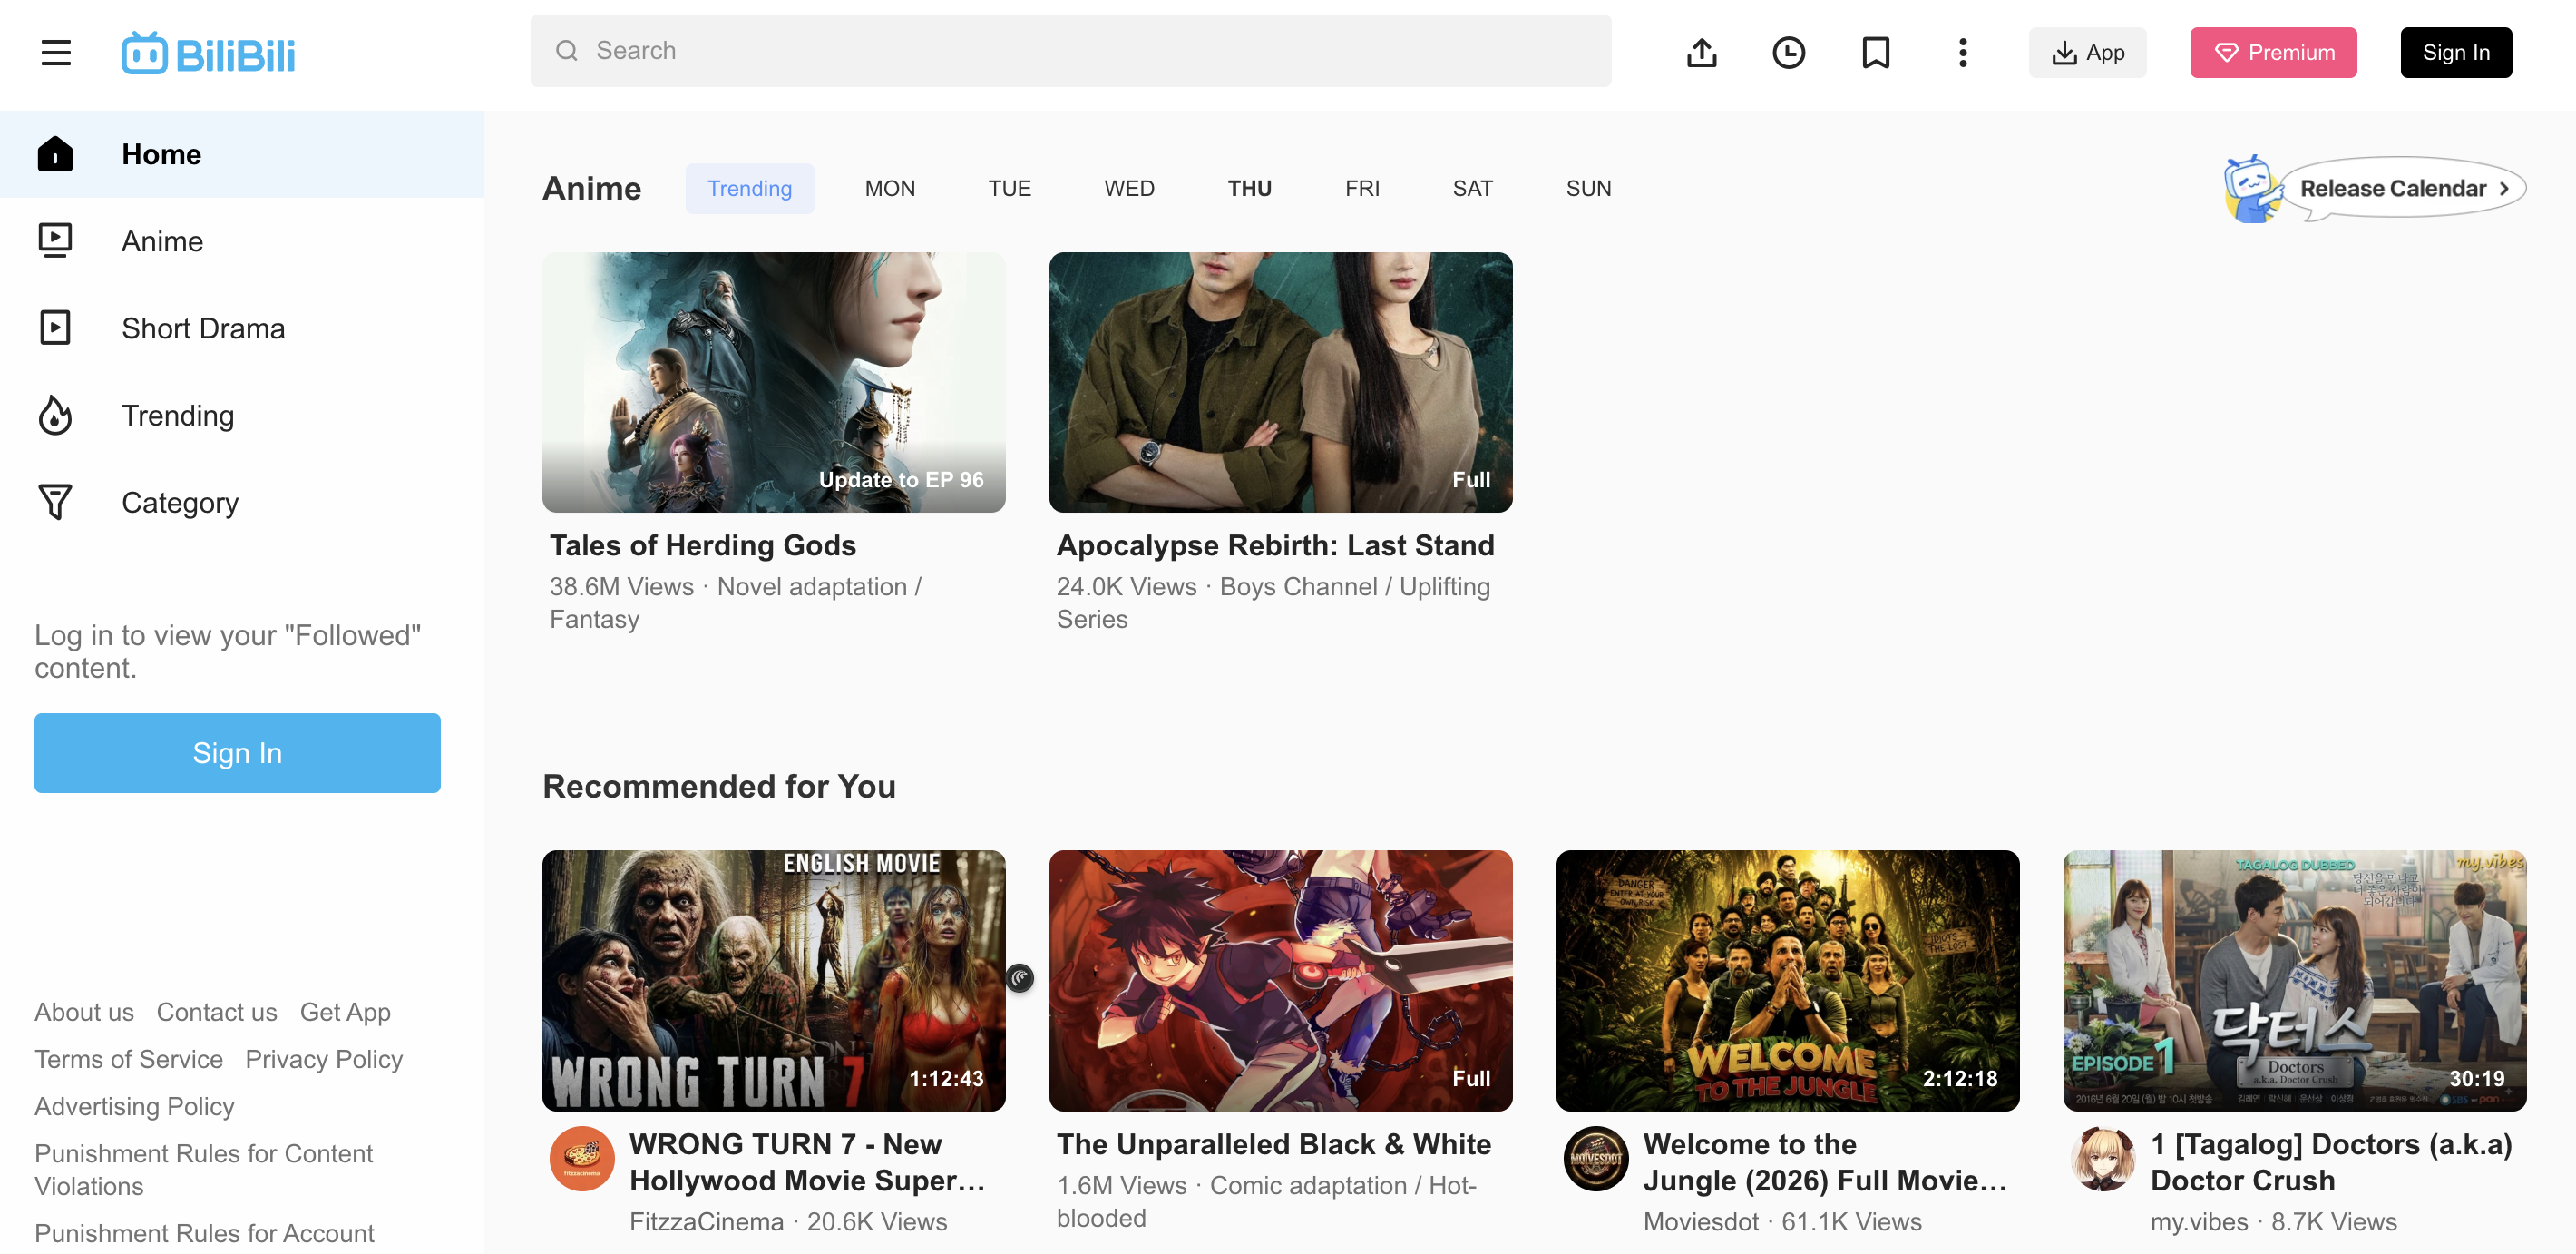
Task: Open Tales of Herding Gods thumbnail
Action: 773,382
